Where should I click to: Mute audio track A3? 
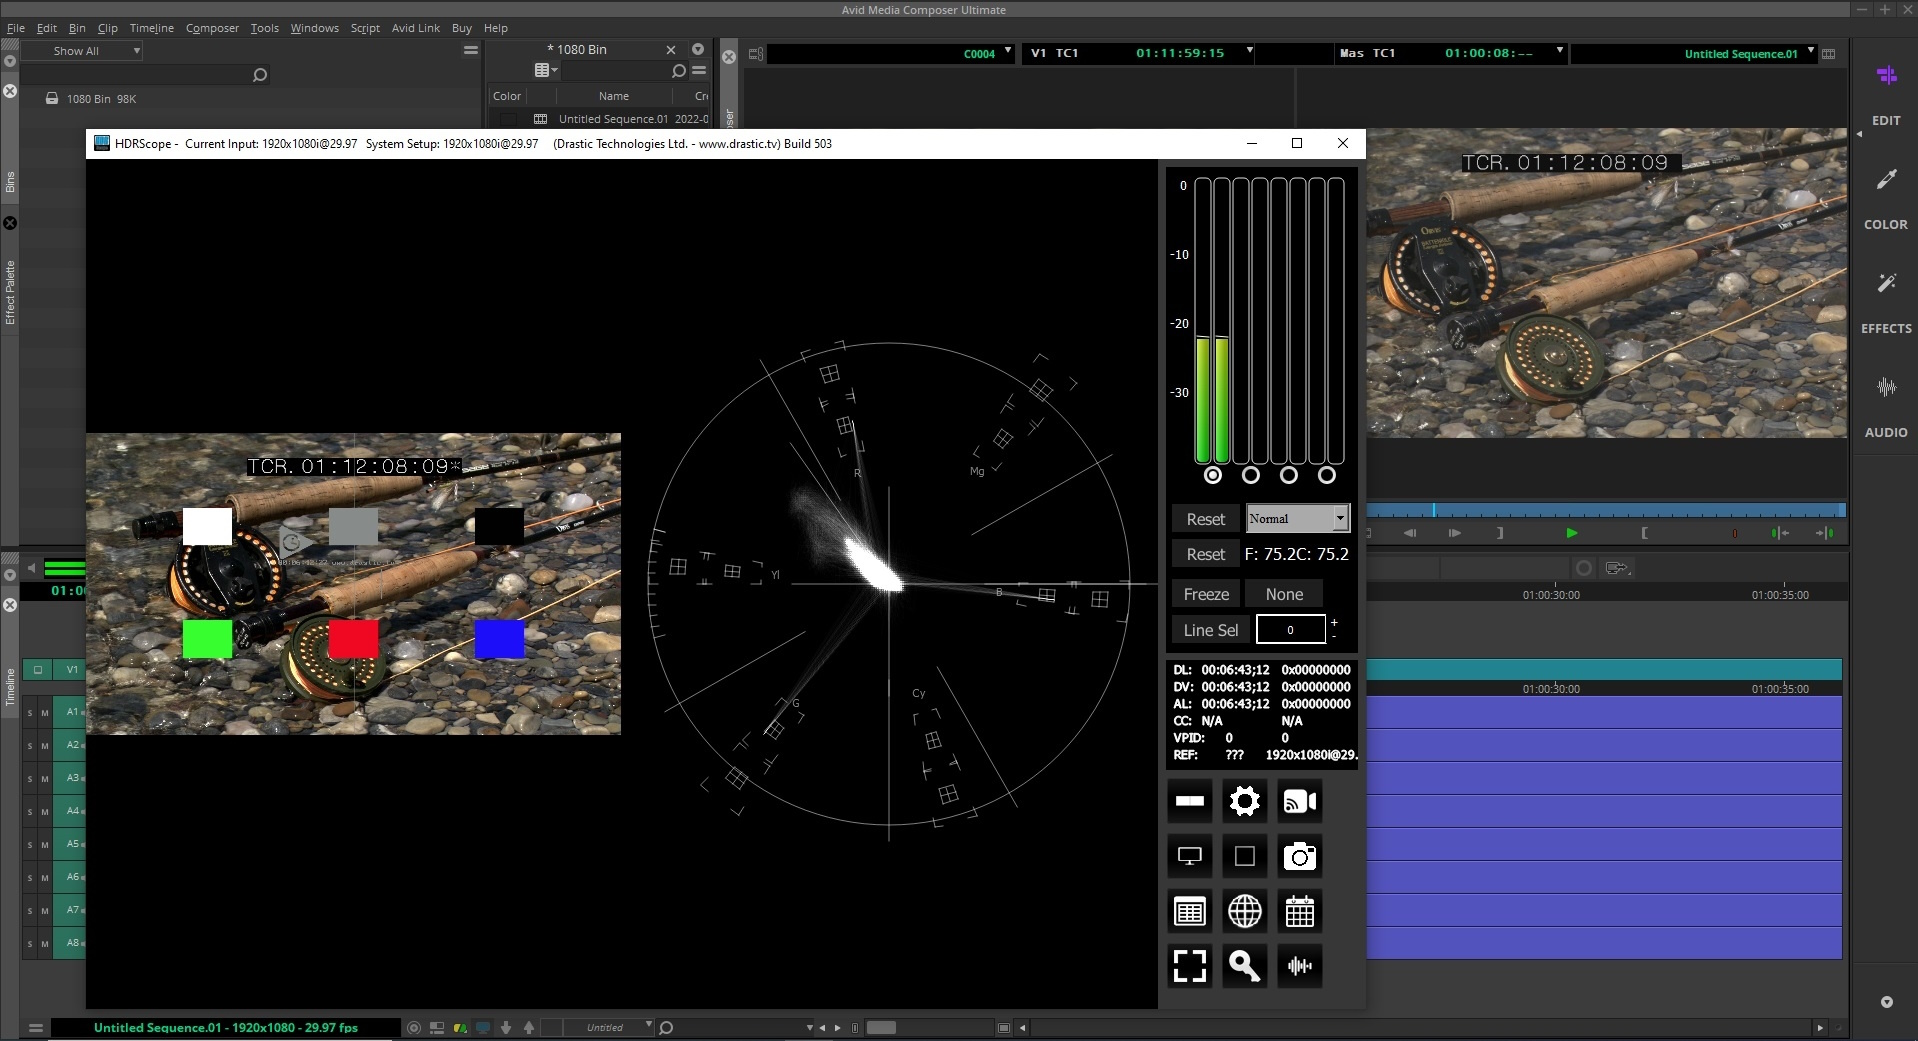45,779
